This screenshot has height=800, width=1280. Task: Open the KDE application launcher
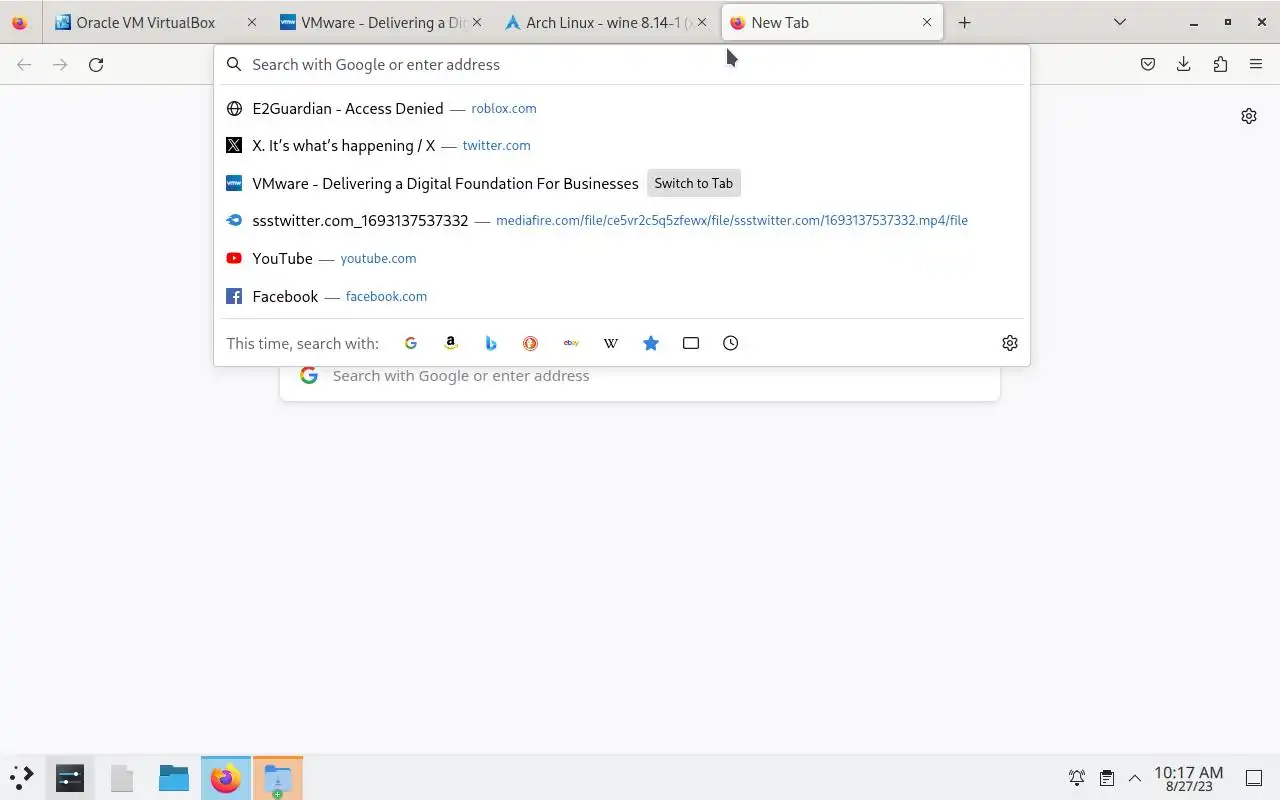pos(22,777)
